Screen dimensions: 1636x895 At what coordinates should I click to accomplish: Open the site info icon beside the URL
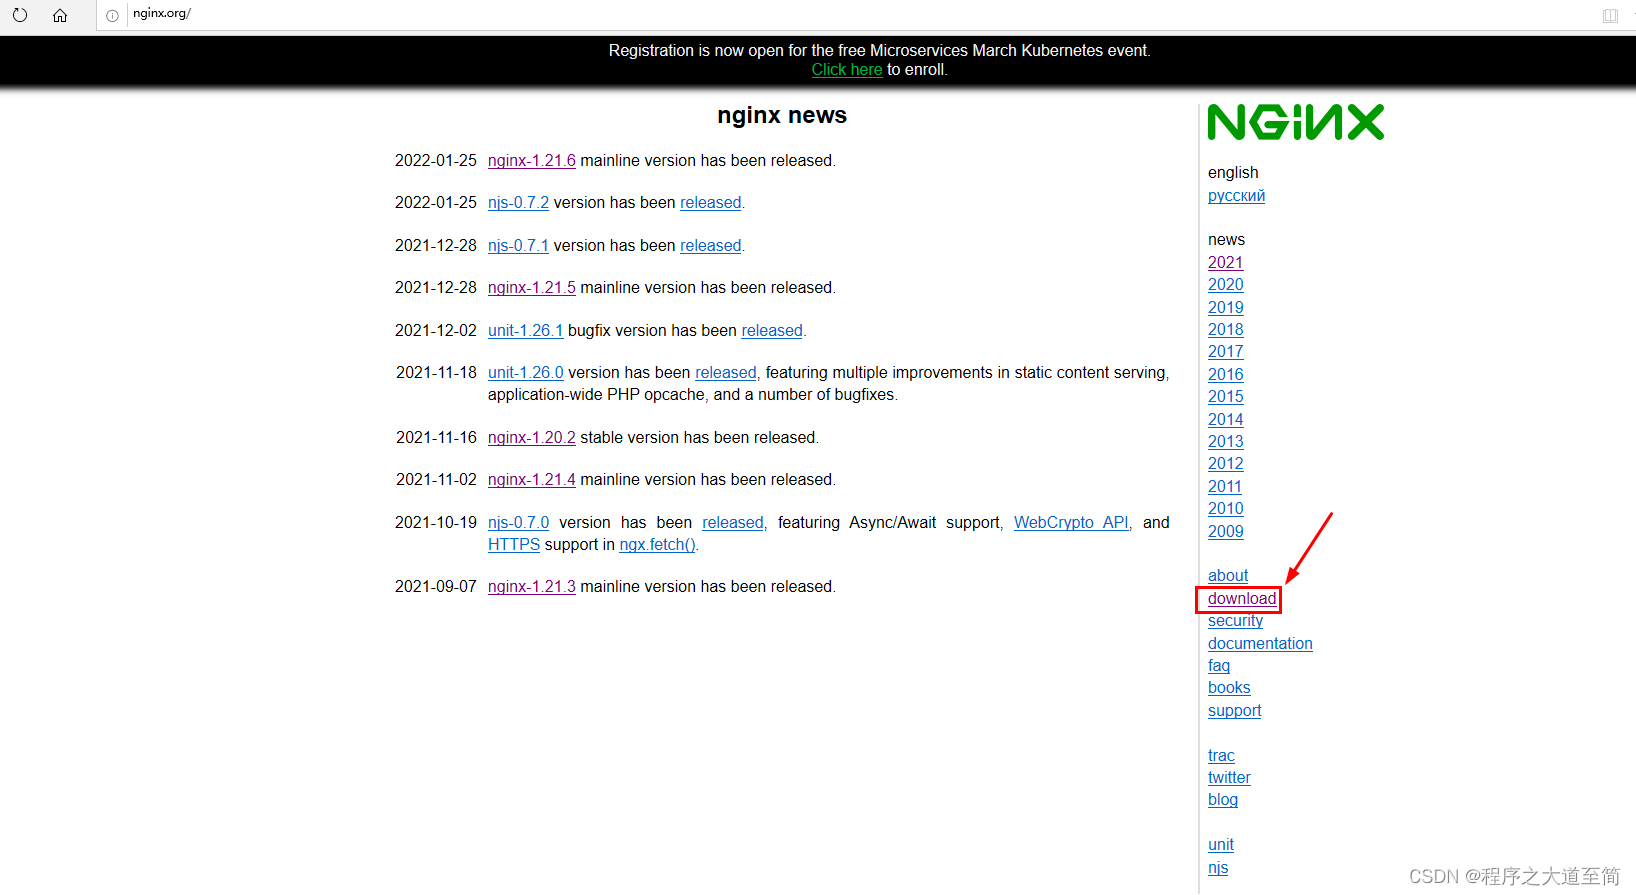112,15
